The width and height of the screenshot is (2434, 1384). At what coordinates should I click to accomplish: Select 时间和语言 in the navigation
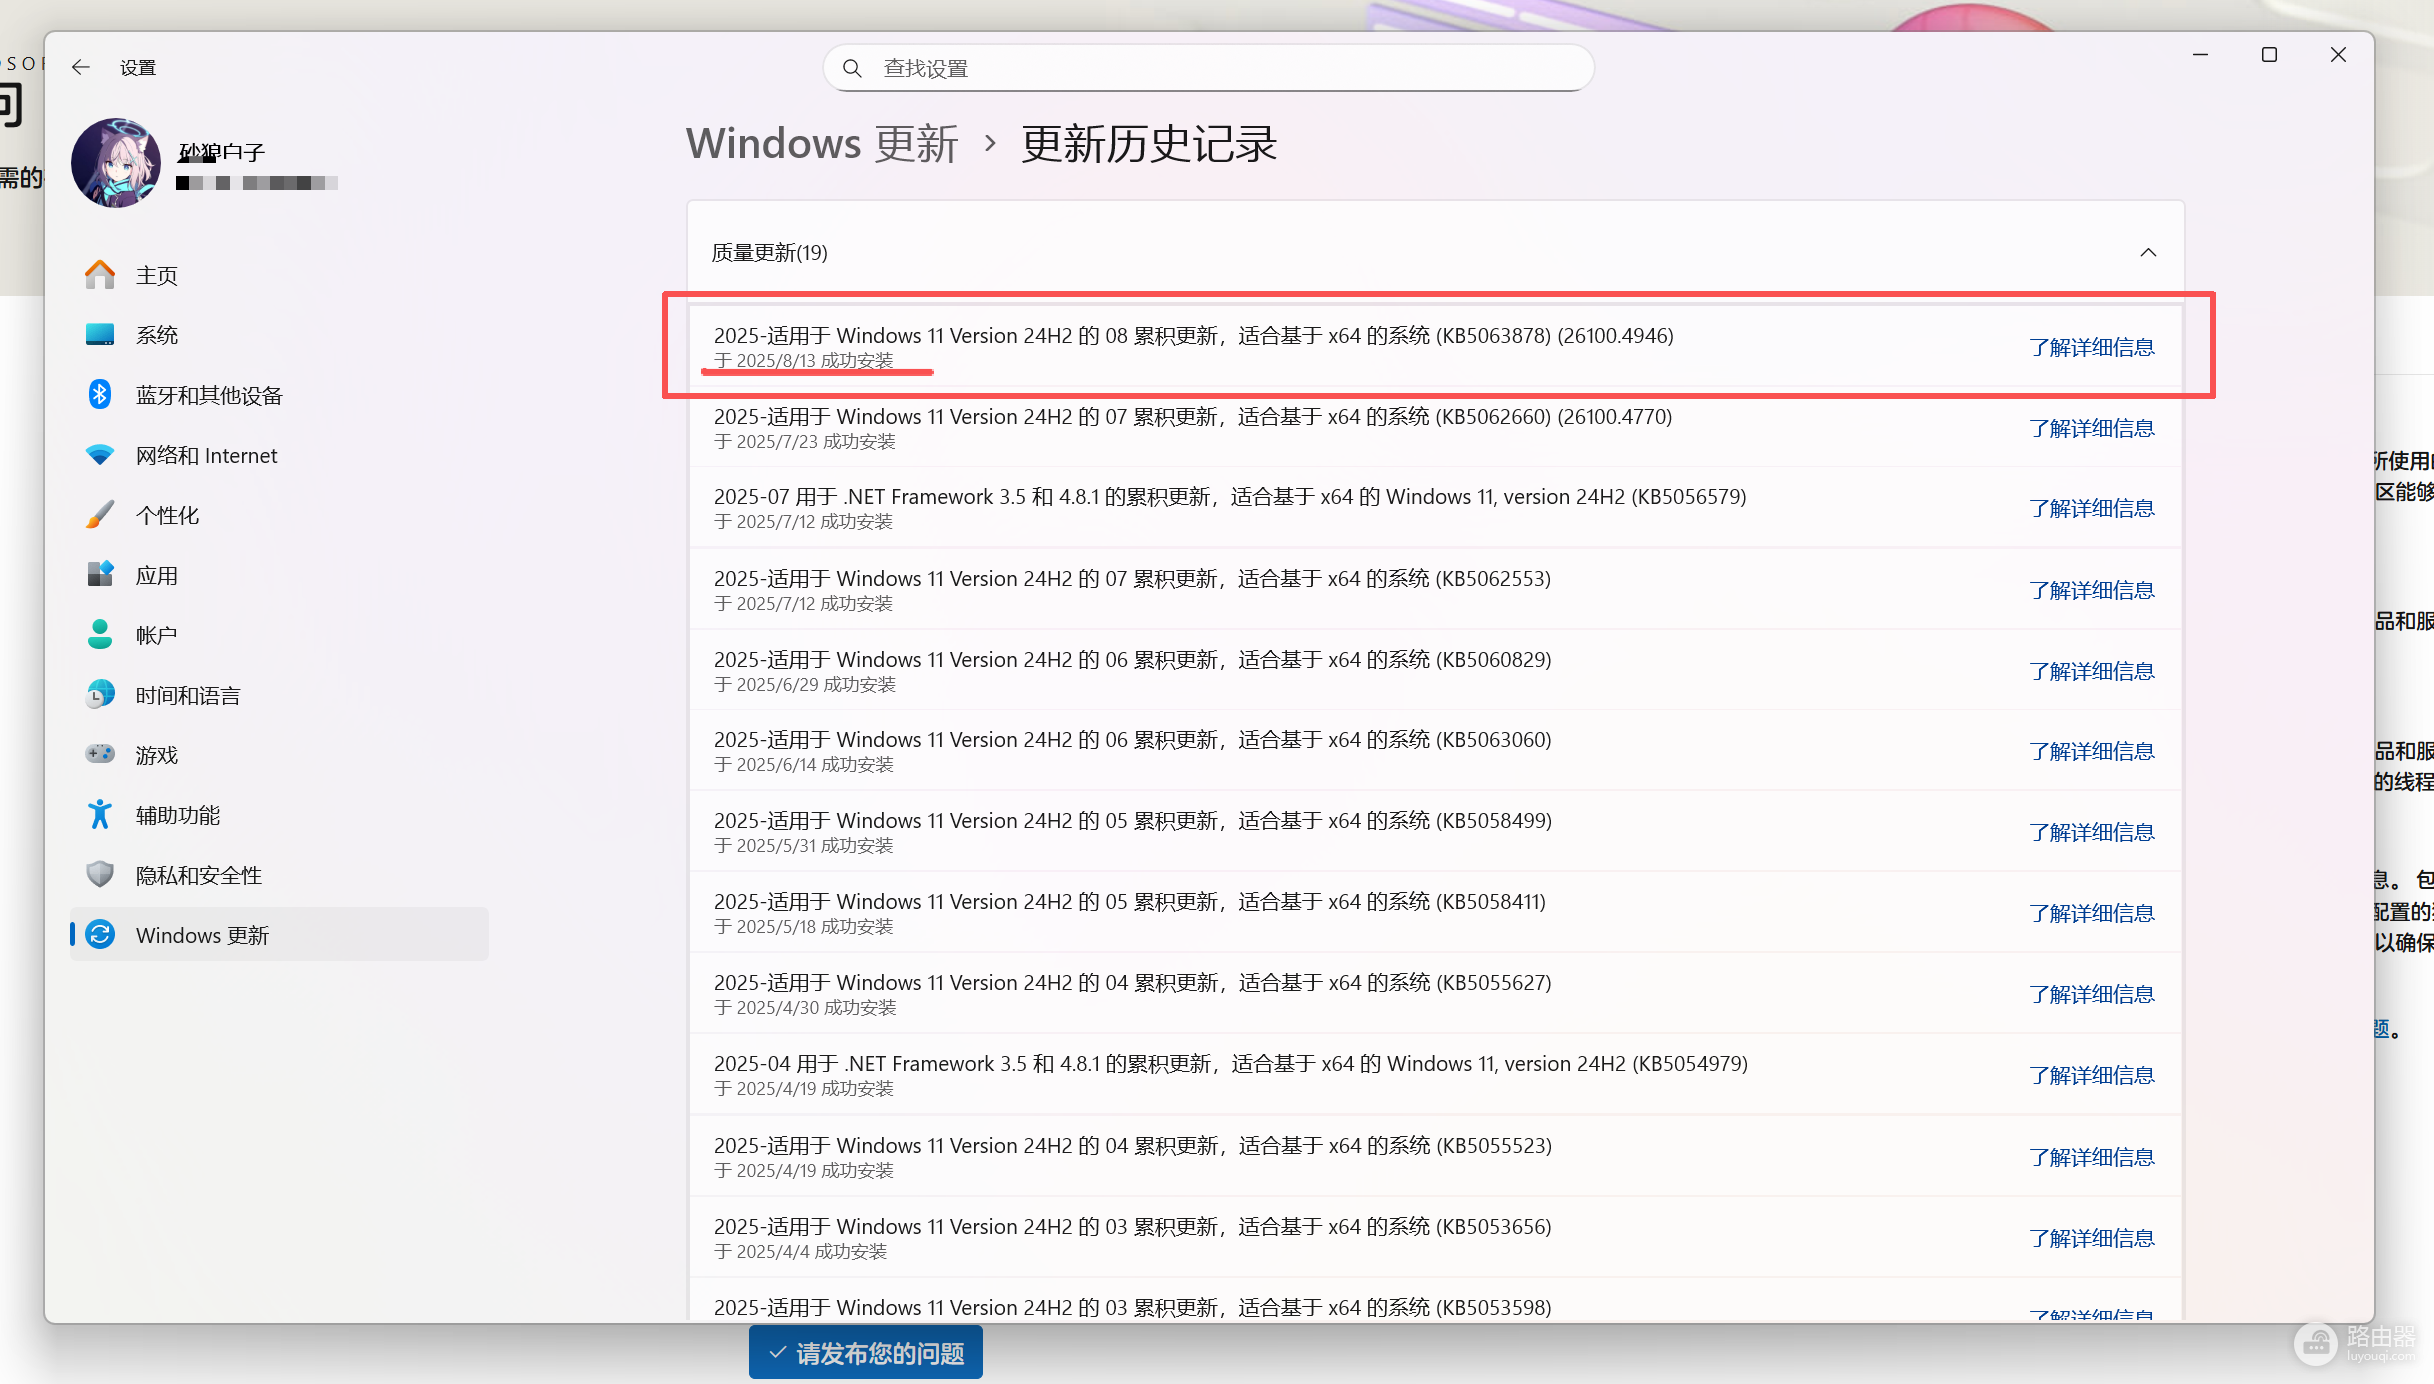[x=279, y=695]
